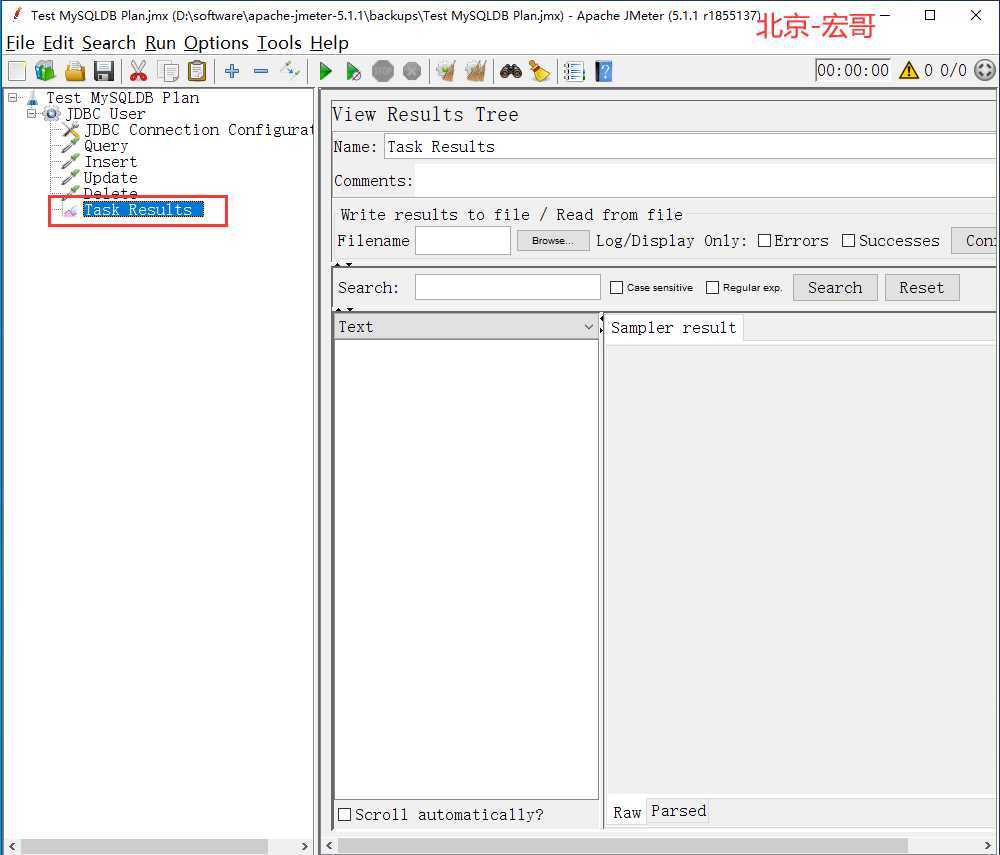1000x855 pixels.
Task: Switch to the Sampler result tab
Action: [x=673, y=328]
